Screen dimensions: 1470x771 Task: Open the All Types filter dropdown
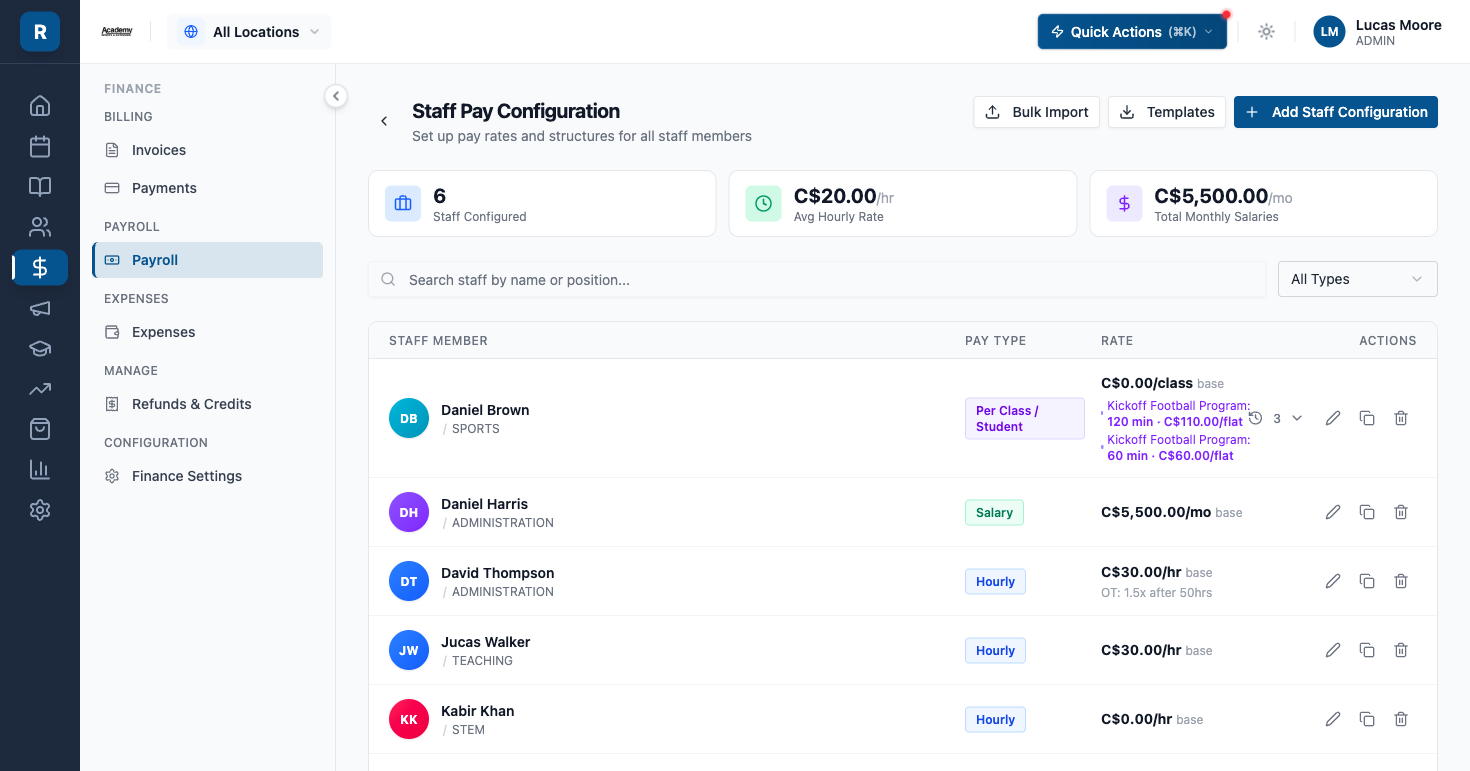pyautogui.click(x=1357, y=279)
